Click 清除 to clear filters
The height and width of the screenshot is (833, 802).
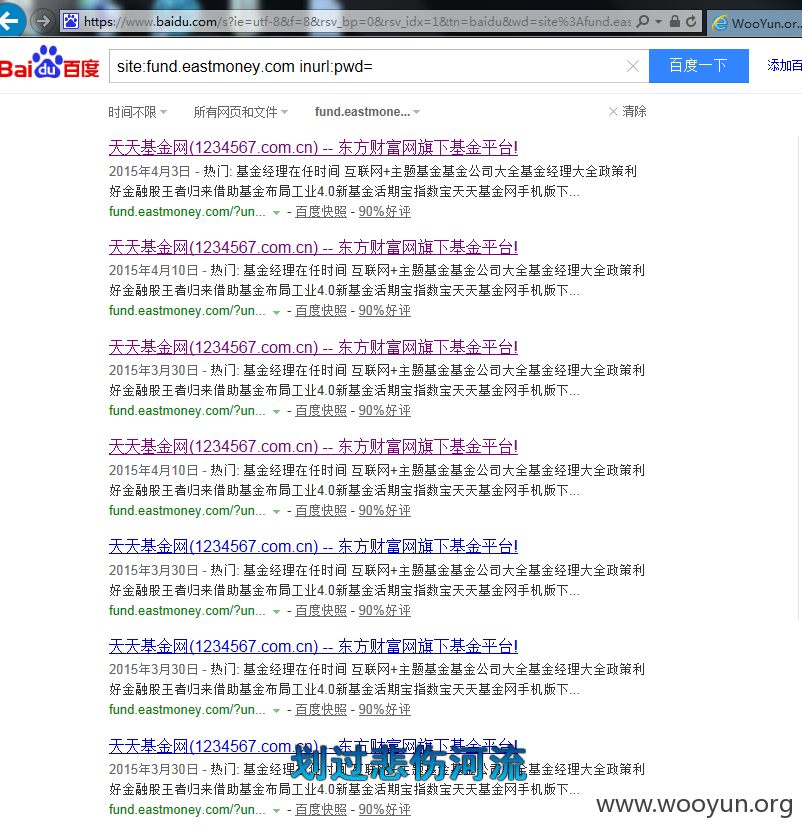(627, 112)
